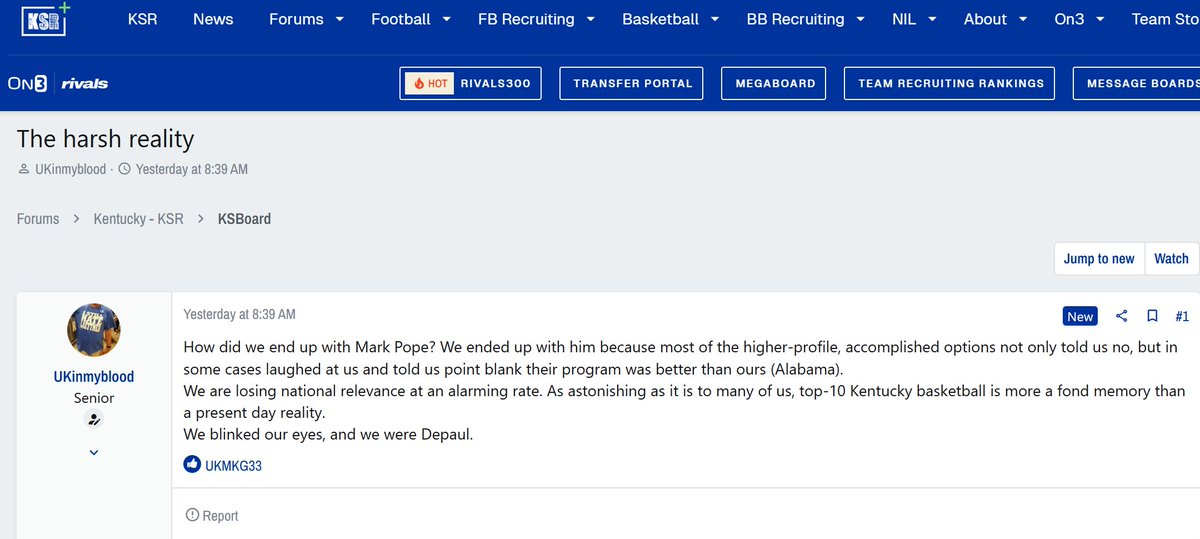Open the About menu item
1200x539 pixels.
[985, 19]
